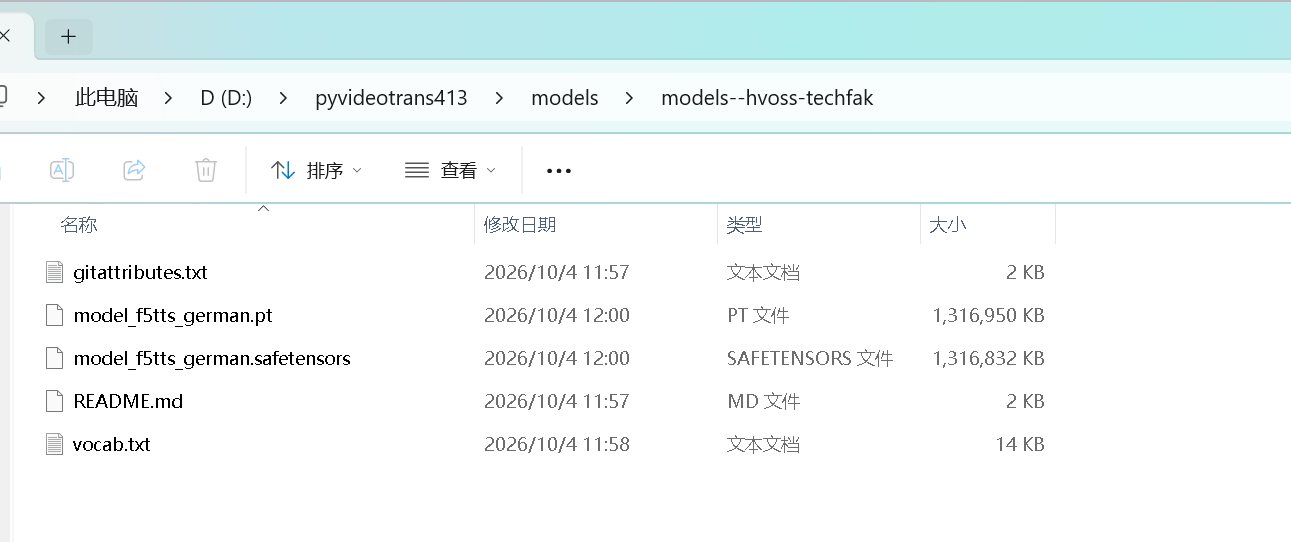Navigate to 此电脑 in the breadcrumb
Image resolution: width=1291 pixels, height=542 pixels.
point(107,98)
